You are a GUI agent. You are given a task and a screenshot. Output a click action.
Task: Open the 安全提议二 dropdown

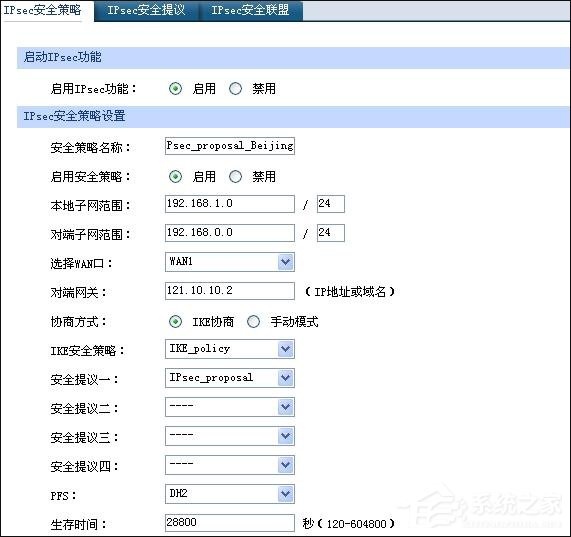[x=230, y=407]
